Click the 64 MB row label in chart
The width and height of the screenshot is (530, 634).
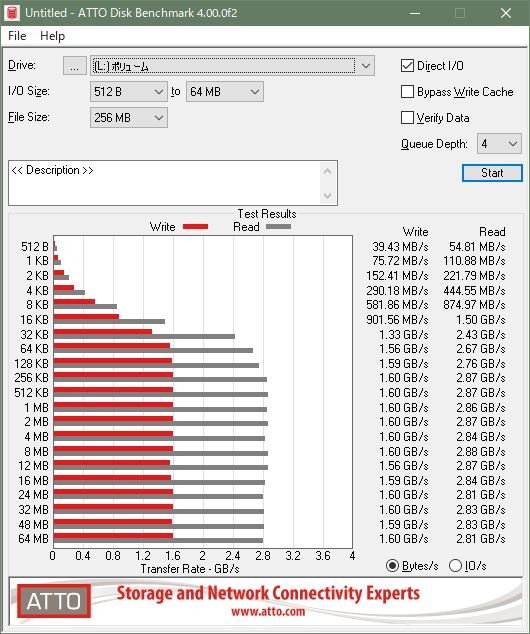(x=34, y=539)
